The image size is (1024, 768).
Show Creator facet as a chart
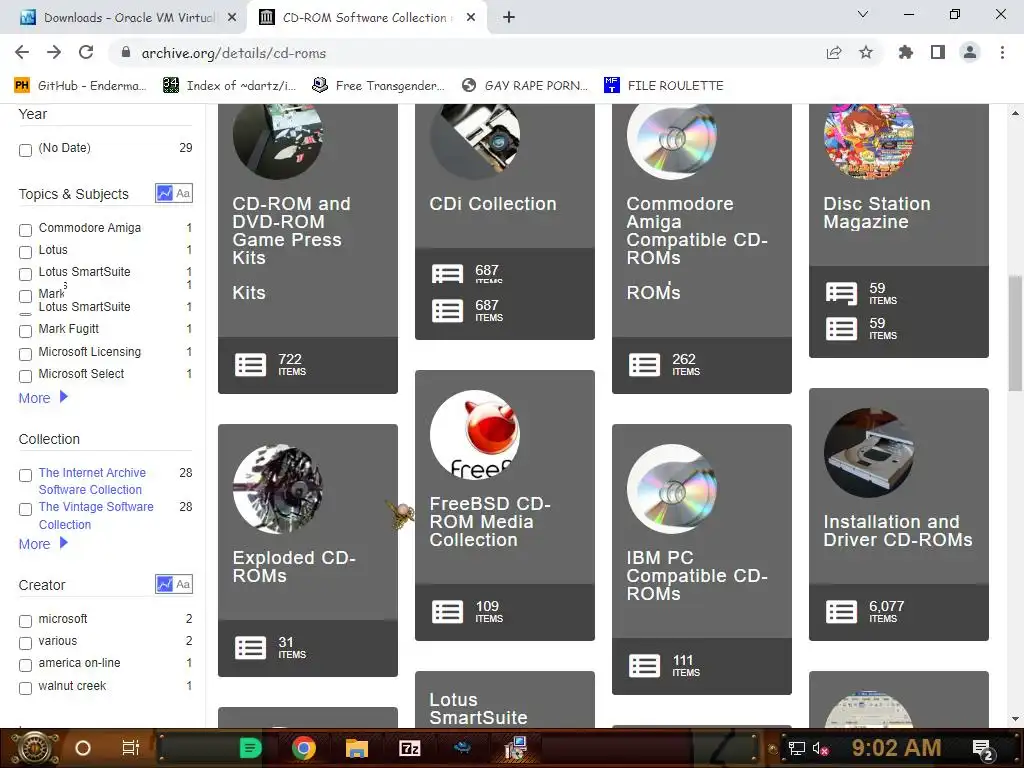pos(165,584)
